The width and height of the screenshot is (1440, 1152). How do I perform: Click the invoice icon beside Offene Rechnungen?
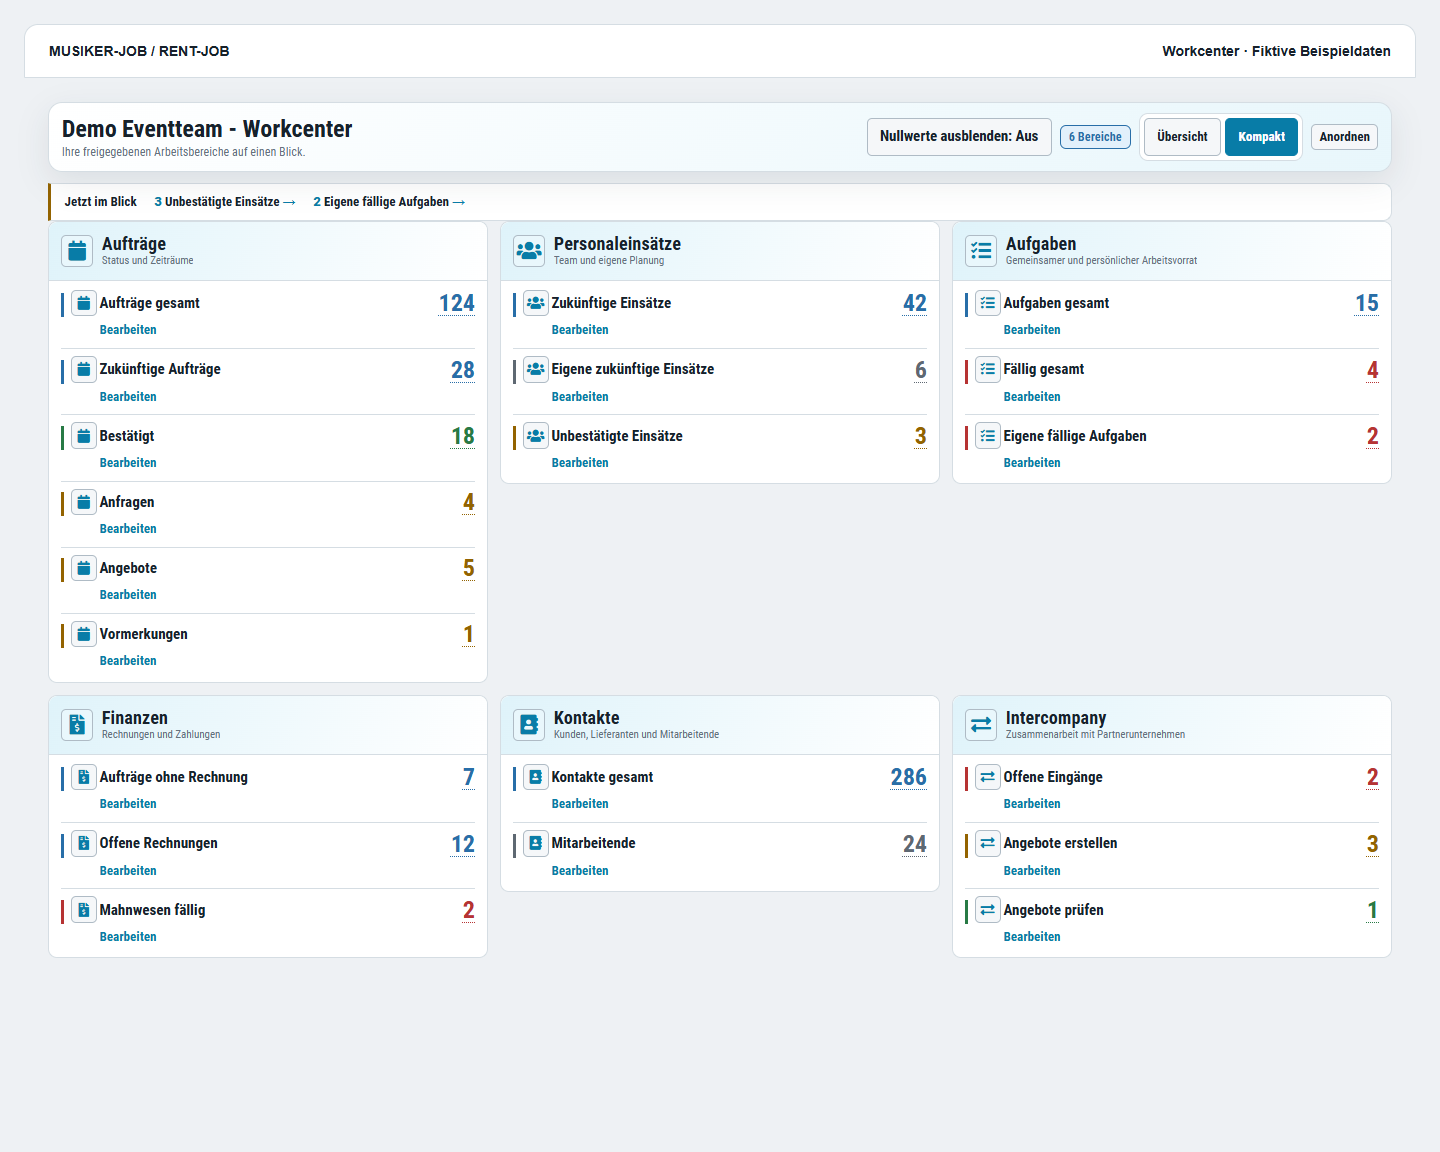pyautogui.click(x=84, y=843)
